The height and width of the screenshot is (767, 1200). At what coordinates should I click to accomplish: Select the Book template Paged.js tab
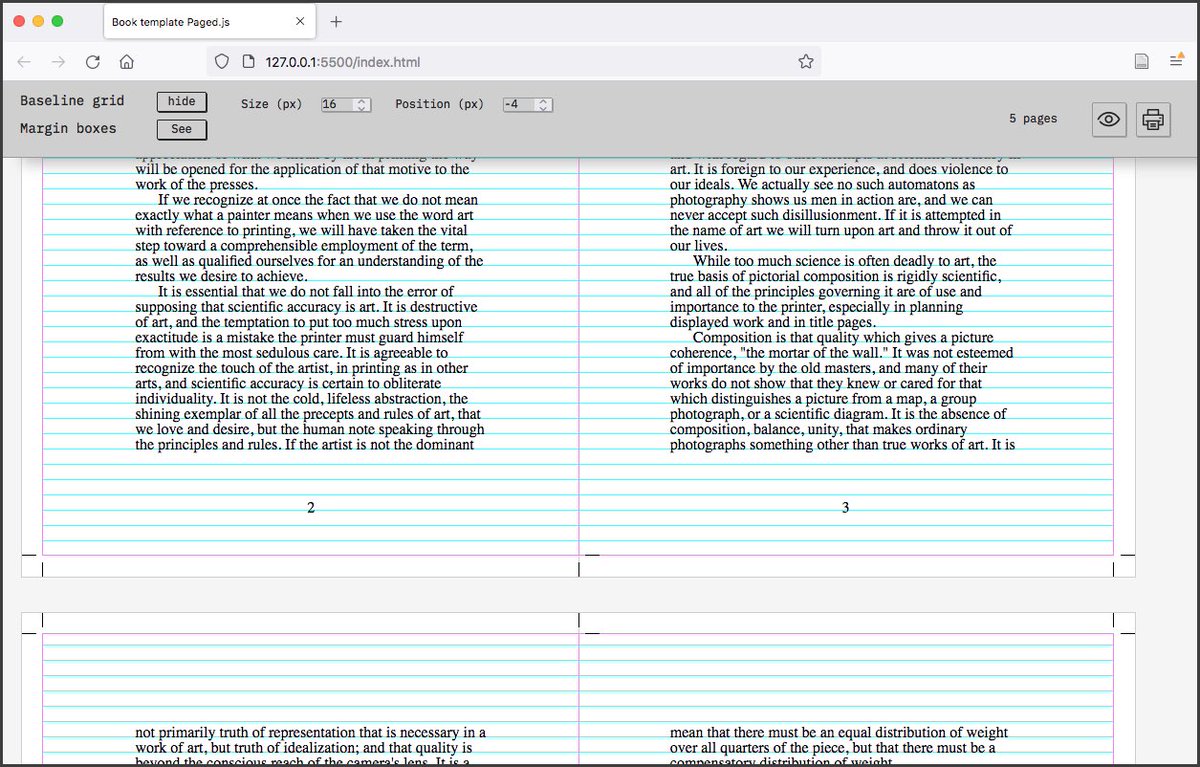coord(209,21)
